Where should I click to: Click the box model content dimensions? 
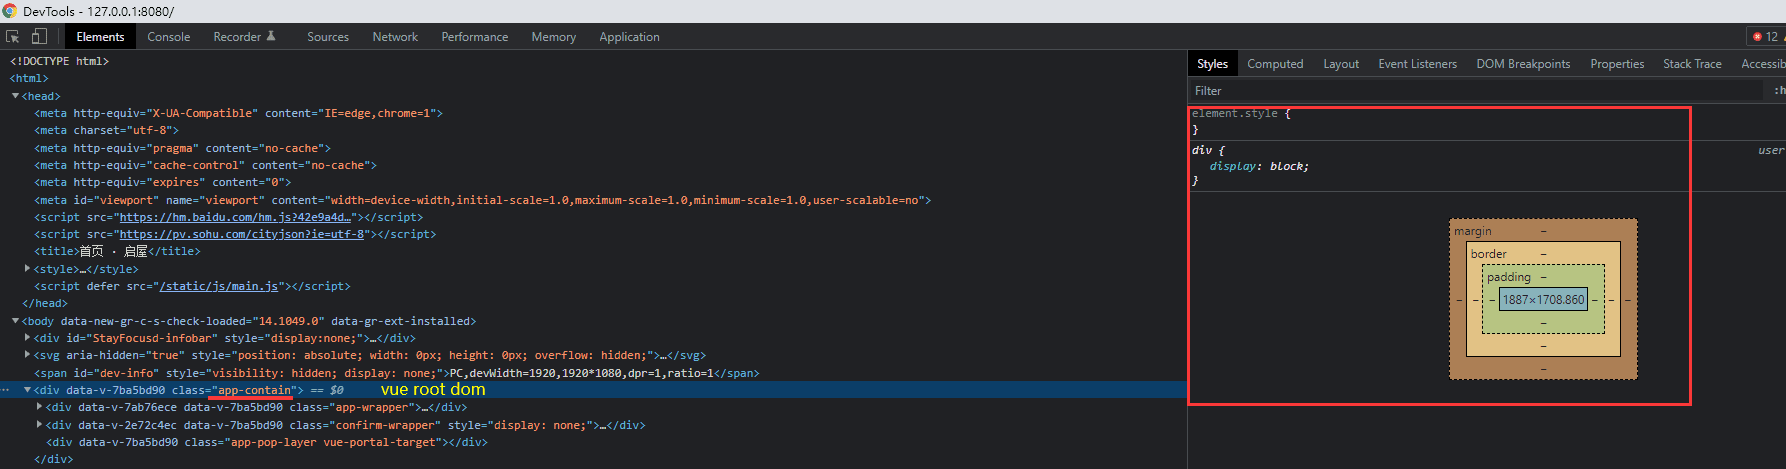coord(1543,299)
